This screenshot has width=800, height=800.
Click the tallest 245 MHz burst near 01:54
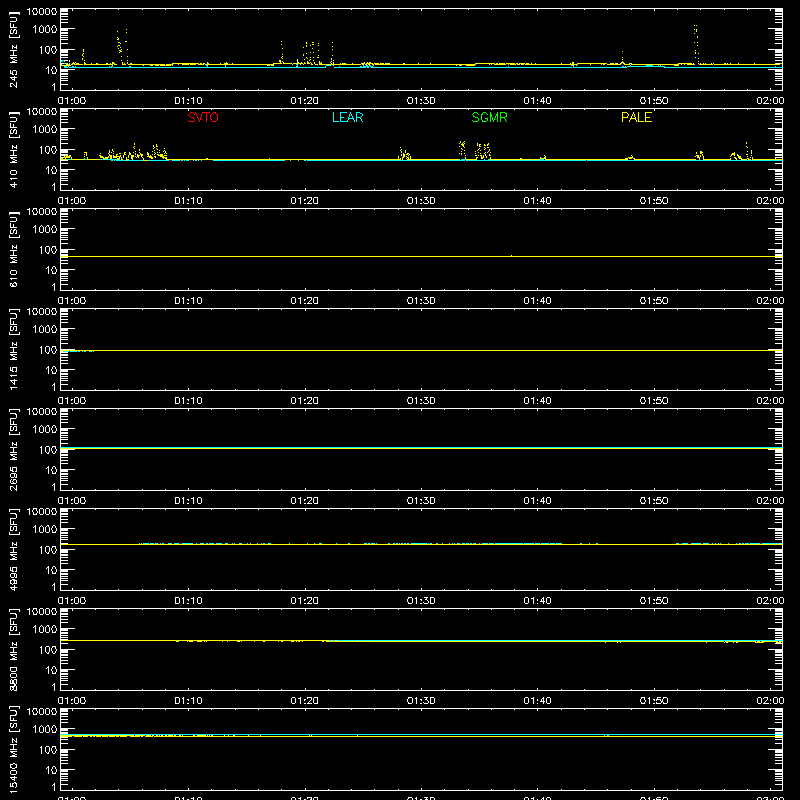pyautogui.click(x=696, y=44)
